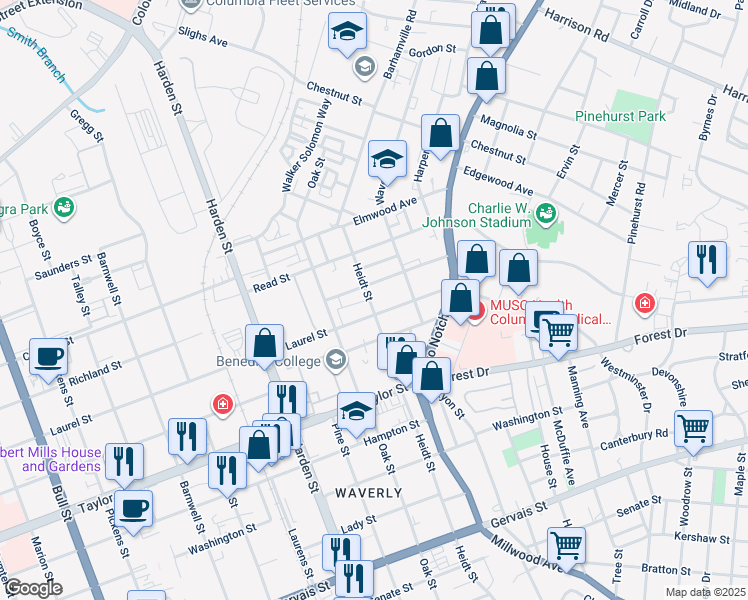
Task: Click the Smith Branch creek label
Action: tap(36, 55)
